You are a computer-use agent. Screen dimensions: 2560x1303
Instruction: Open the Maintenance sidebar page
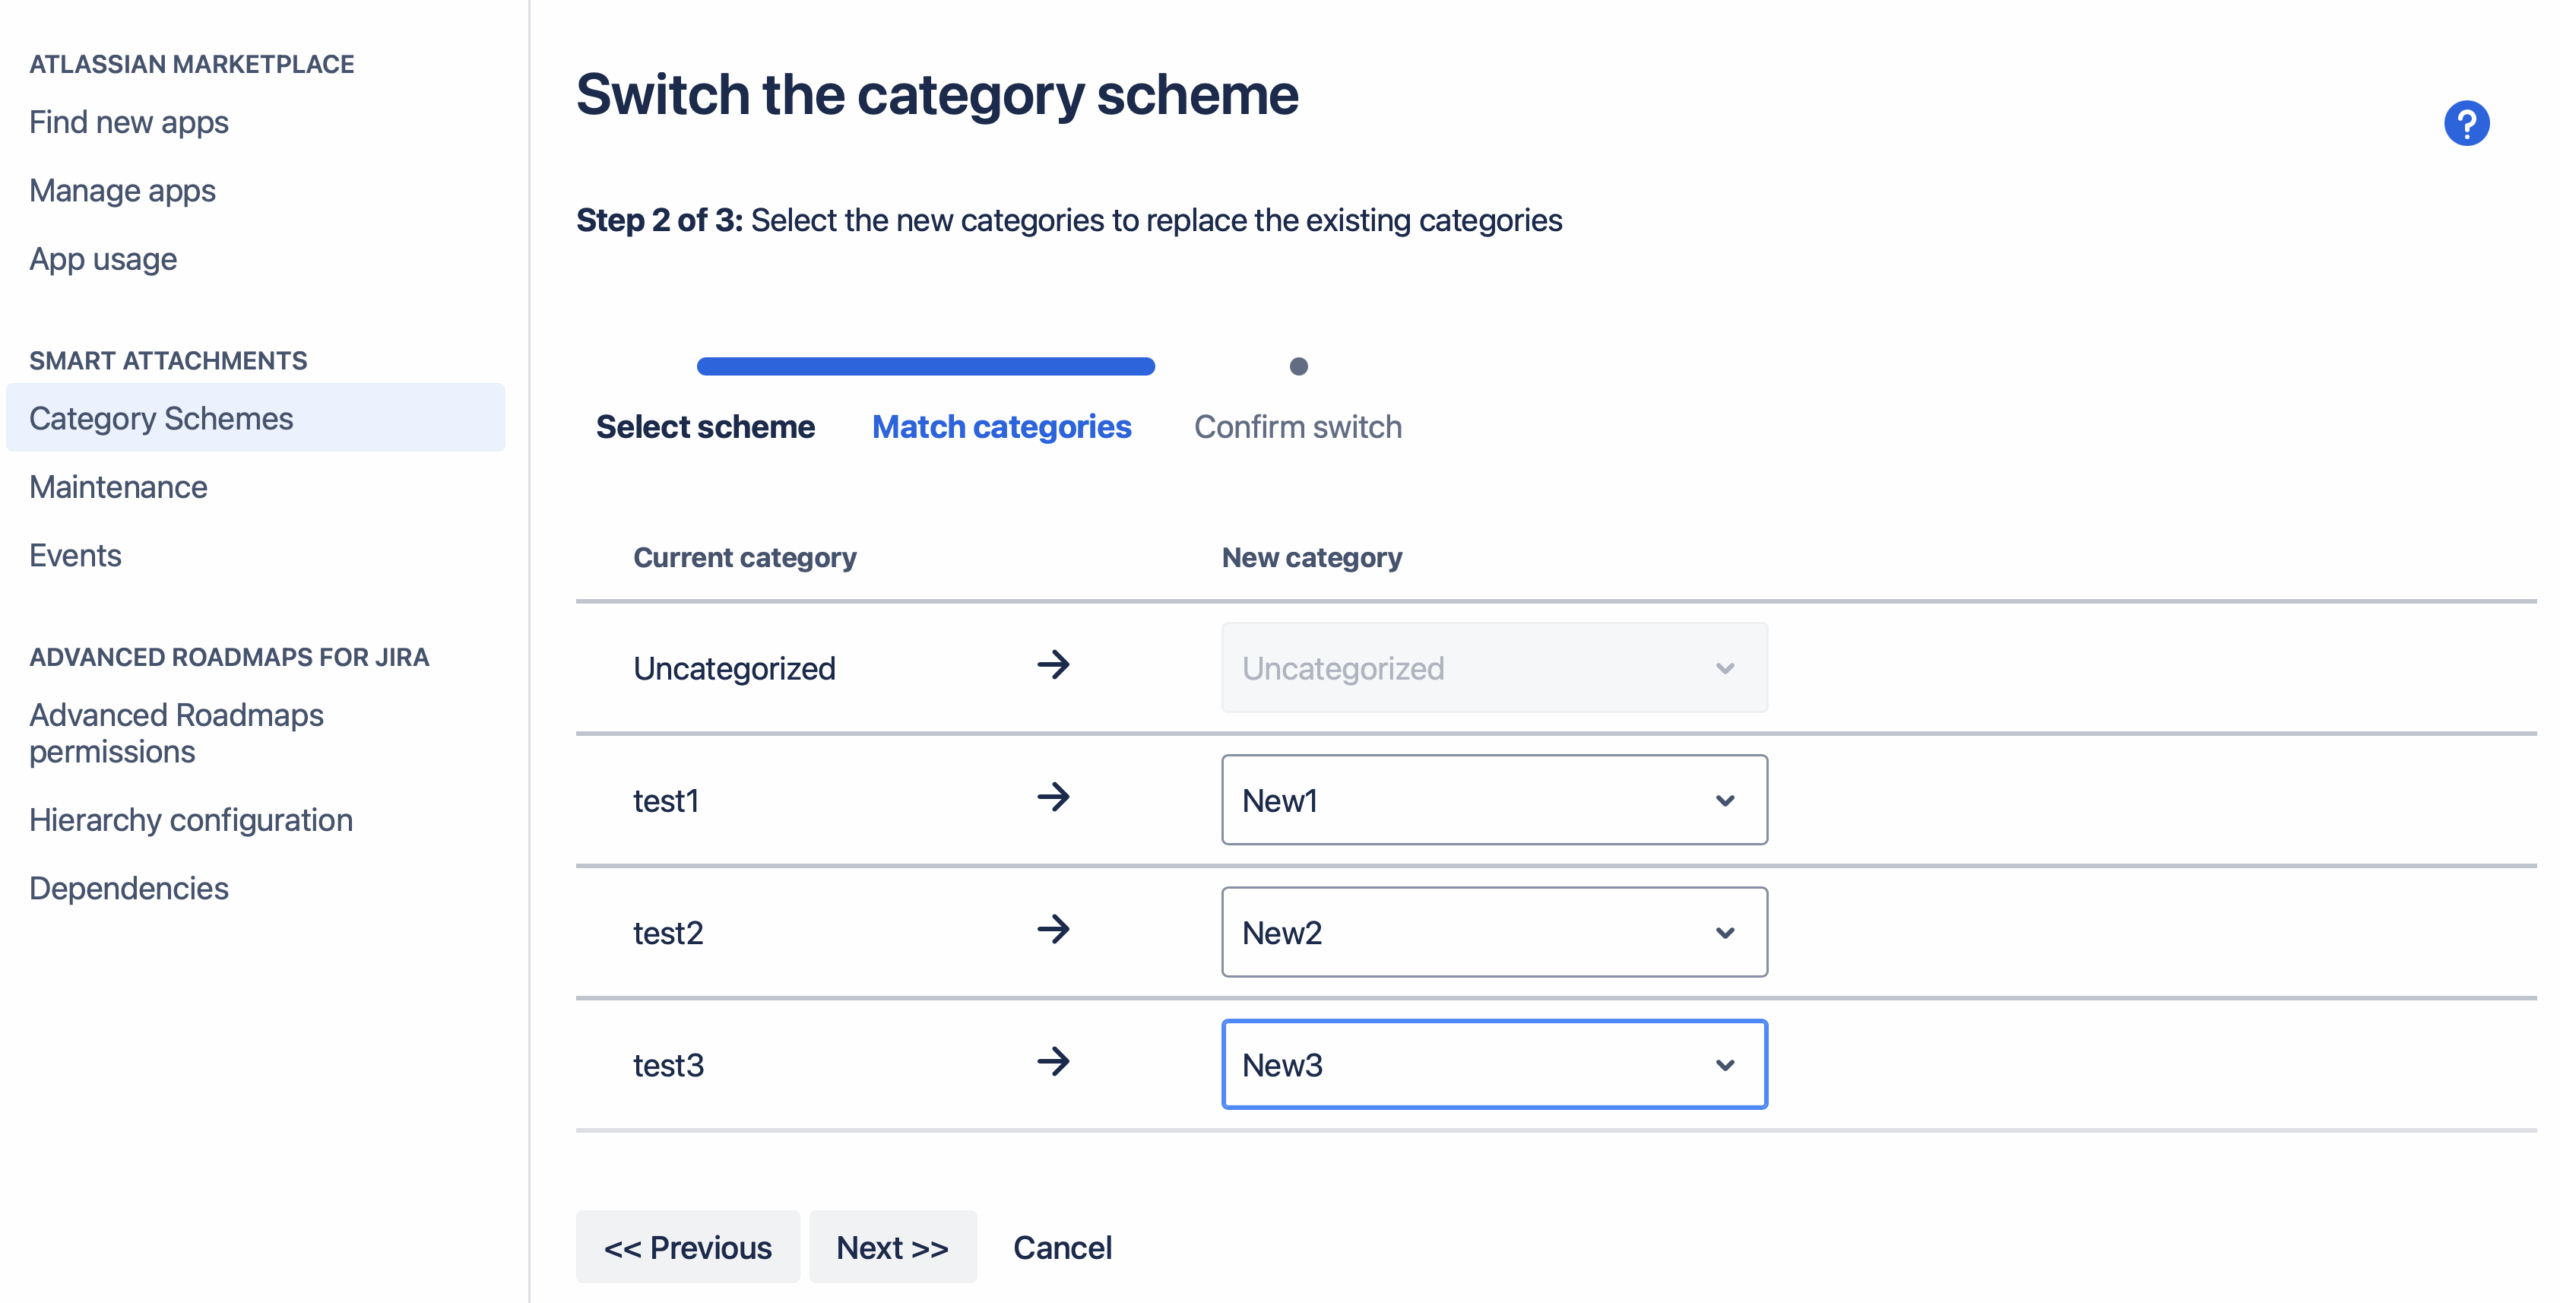[x=118, y=487]
